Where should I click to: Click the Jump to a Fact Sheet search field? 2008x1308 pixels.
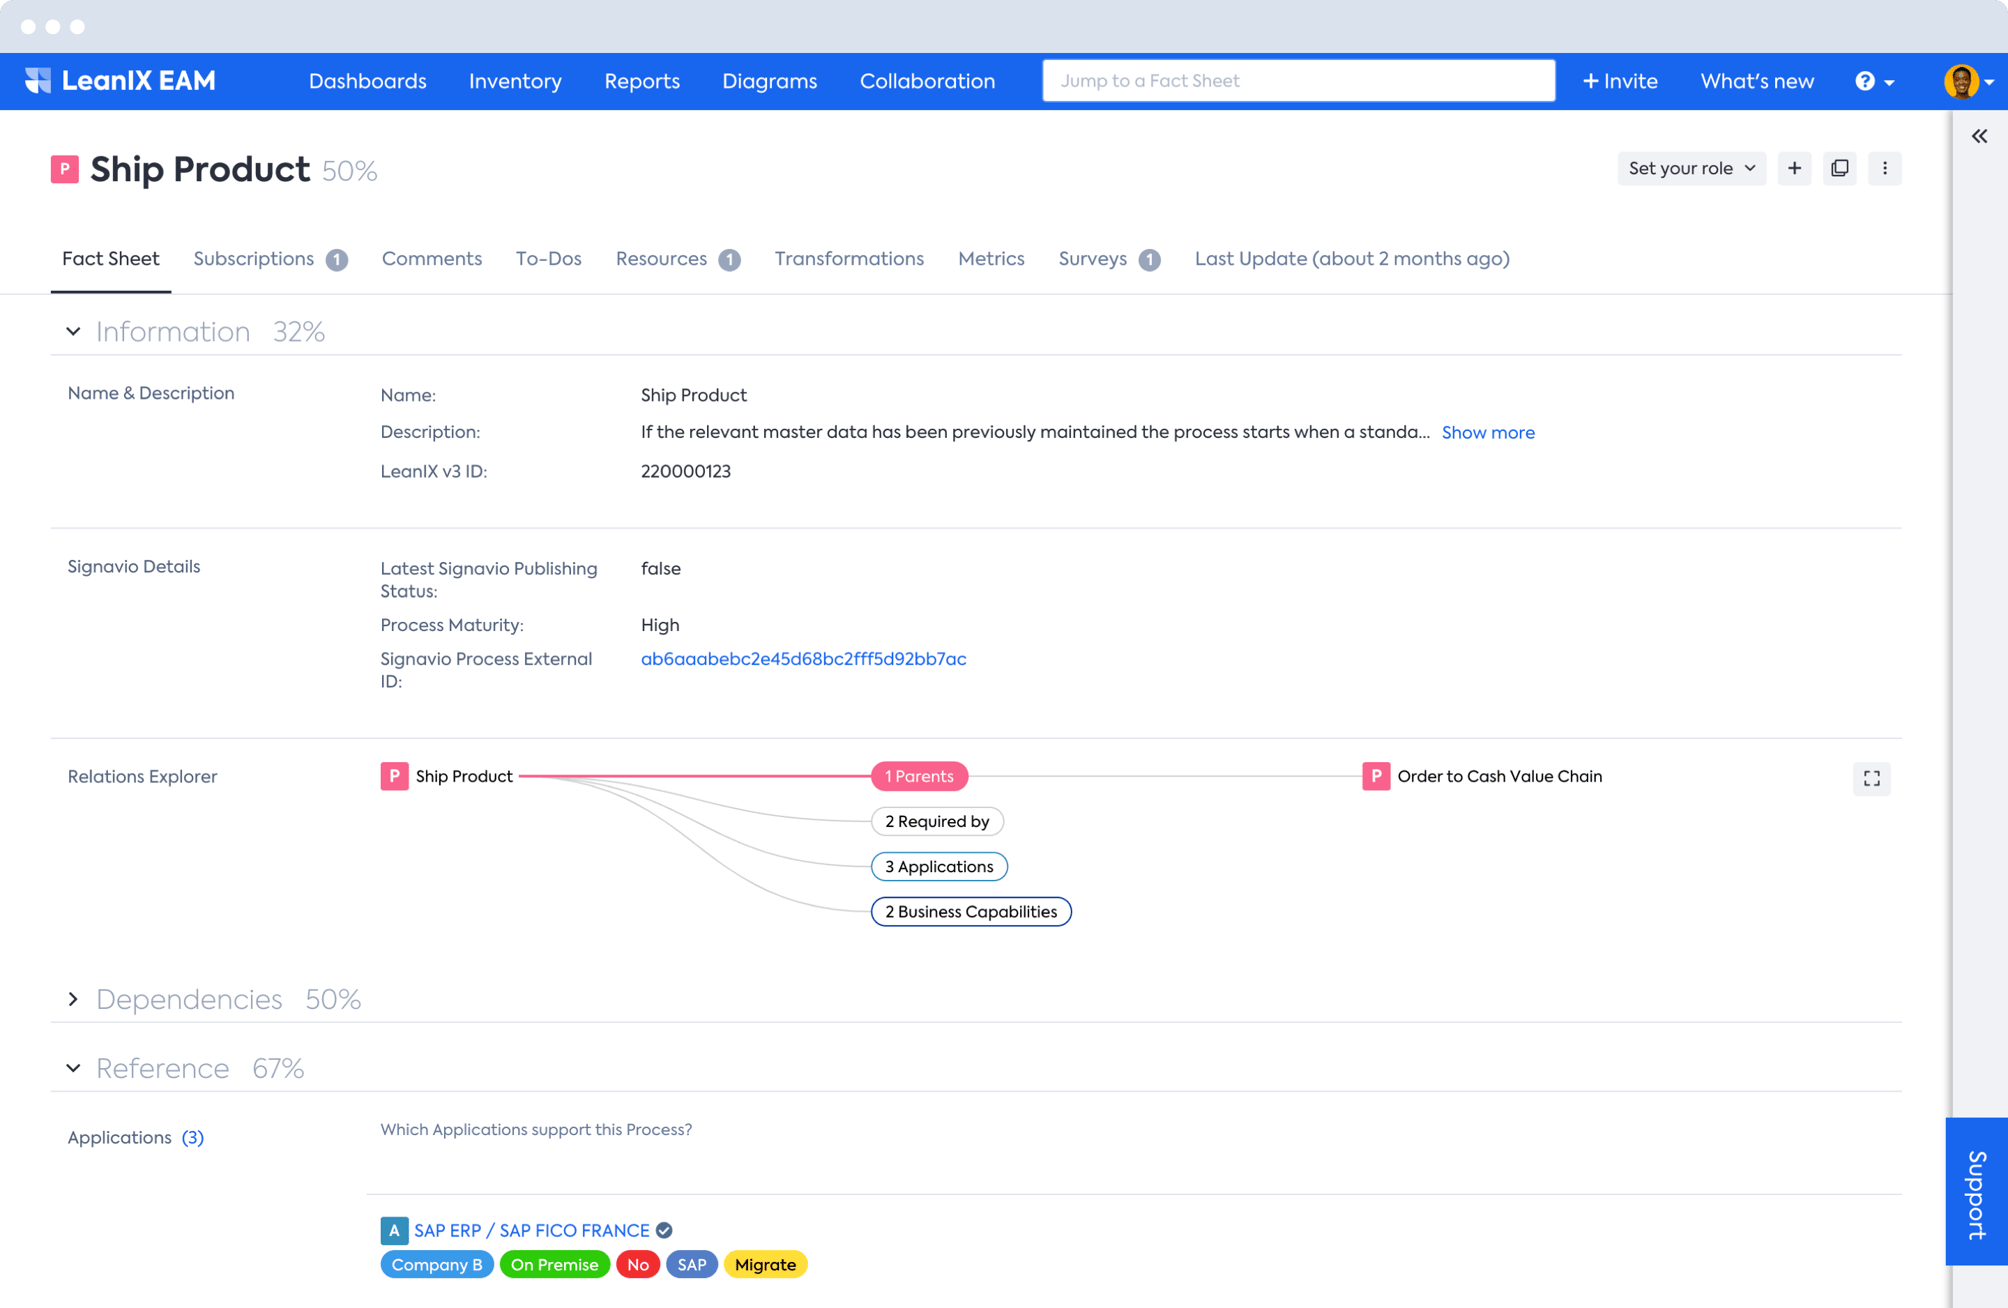(x=1297, y=81)
